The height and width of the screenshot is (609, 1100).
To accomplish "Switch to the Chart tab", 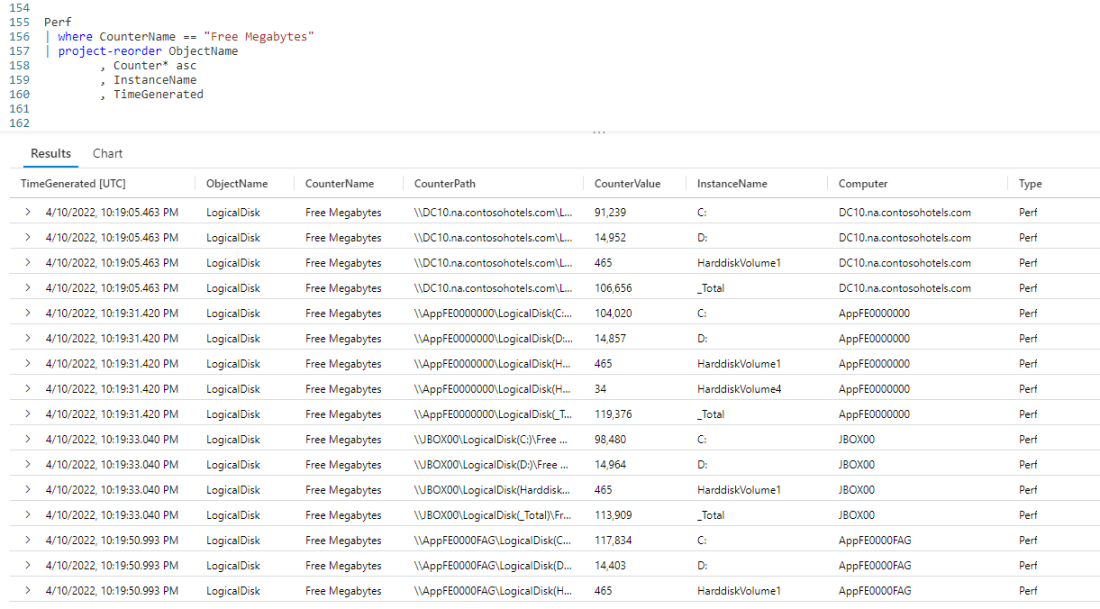I will click(107, 153).
